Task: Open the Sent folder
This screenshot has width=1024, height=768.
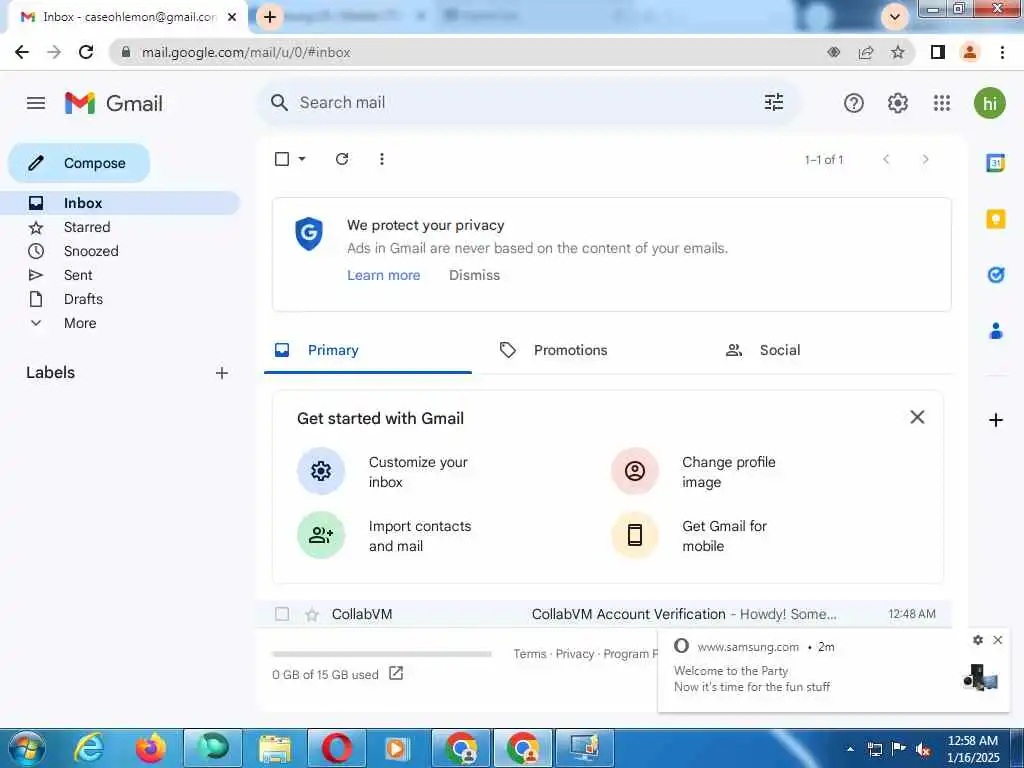Action: (x=78, y=276)
